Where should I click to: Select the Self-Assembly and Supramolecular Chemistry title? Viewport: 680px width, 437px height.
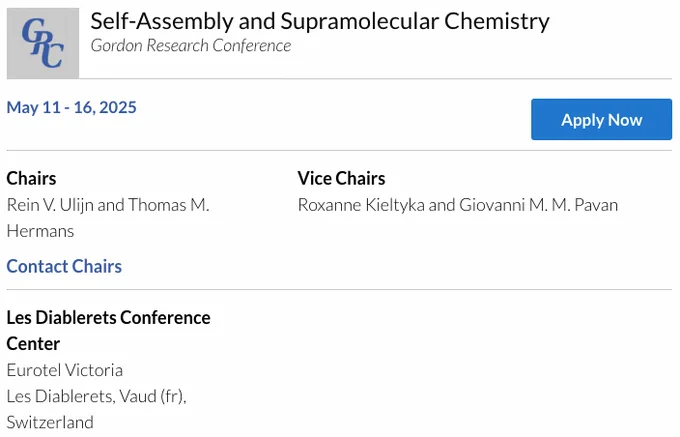320,21
